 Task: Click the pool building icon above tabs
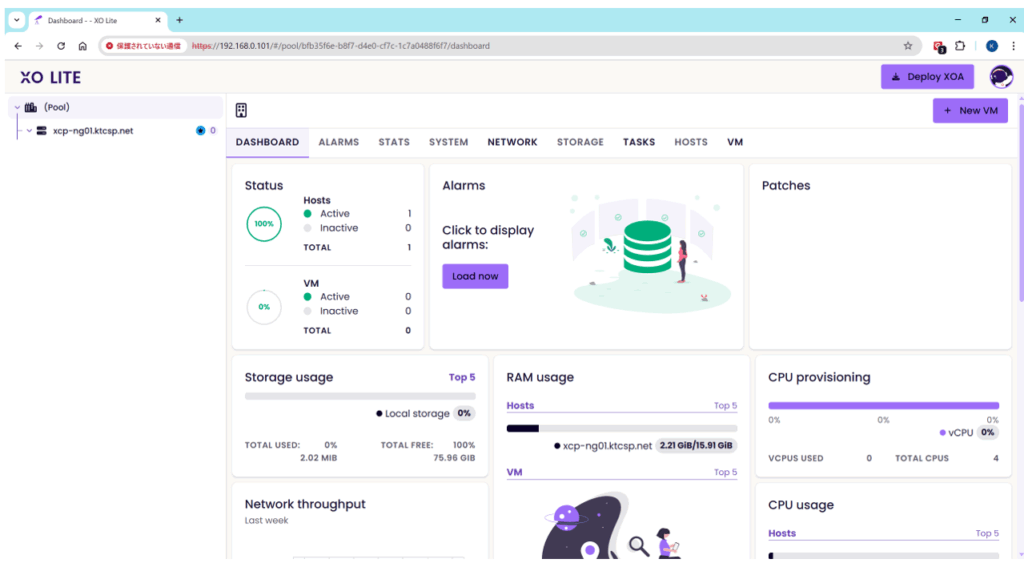tap(241, 111)
